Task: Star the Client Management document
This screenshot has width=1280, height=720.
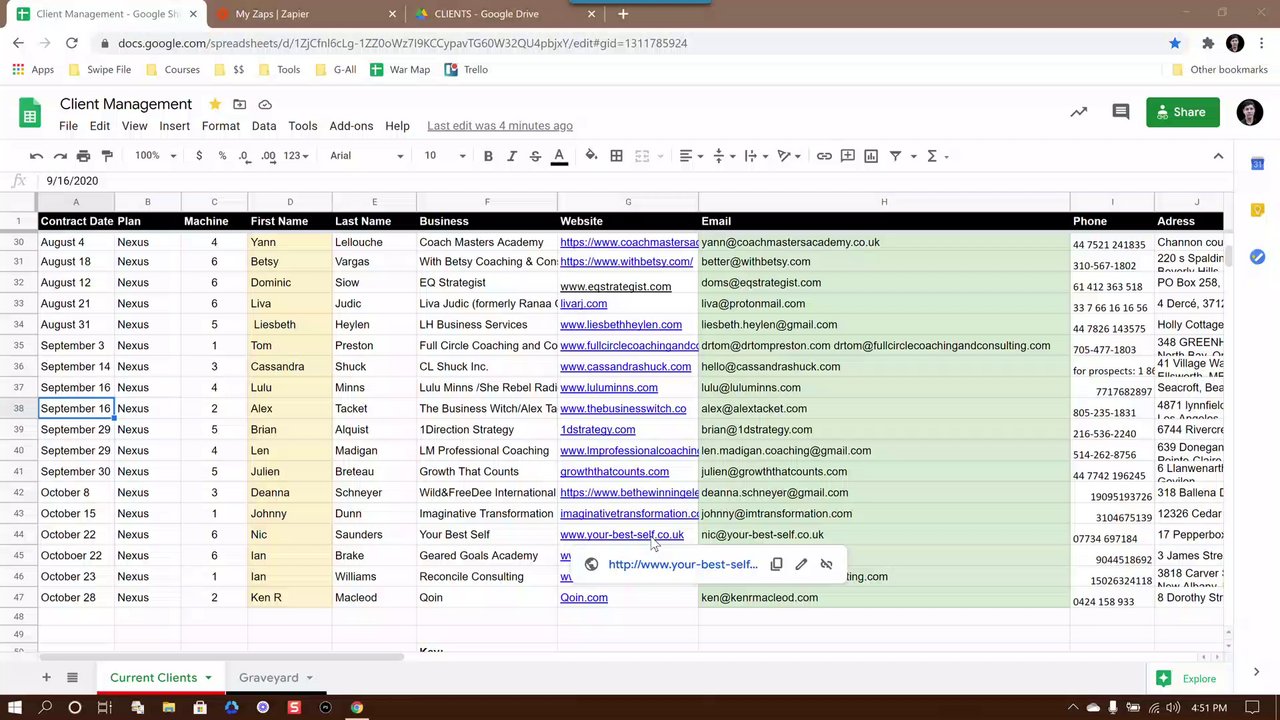Action: coord(215,104)
